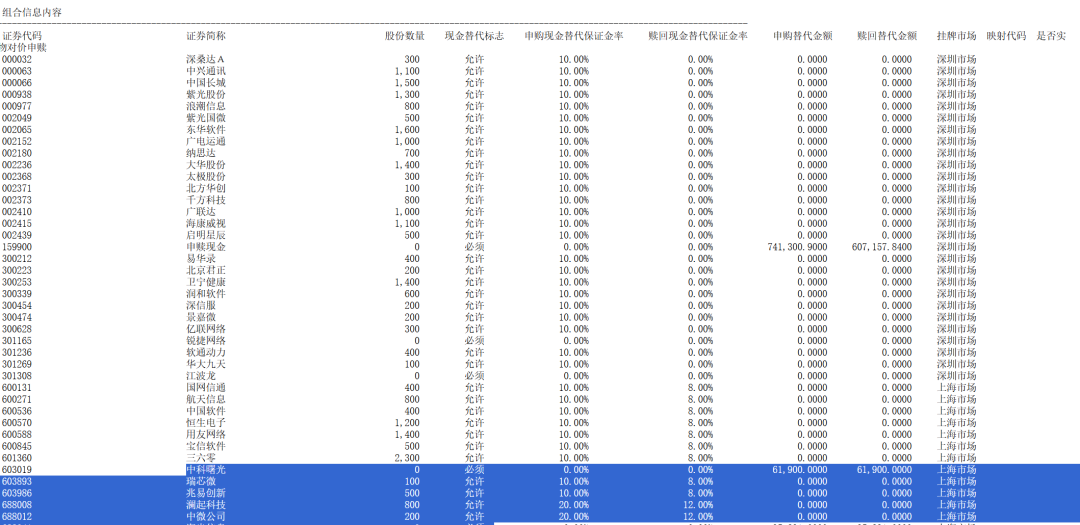Select highlighted security code 603986
1080x525 pixels.
17,493
